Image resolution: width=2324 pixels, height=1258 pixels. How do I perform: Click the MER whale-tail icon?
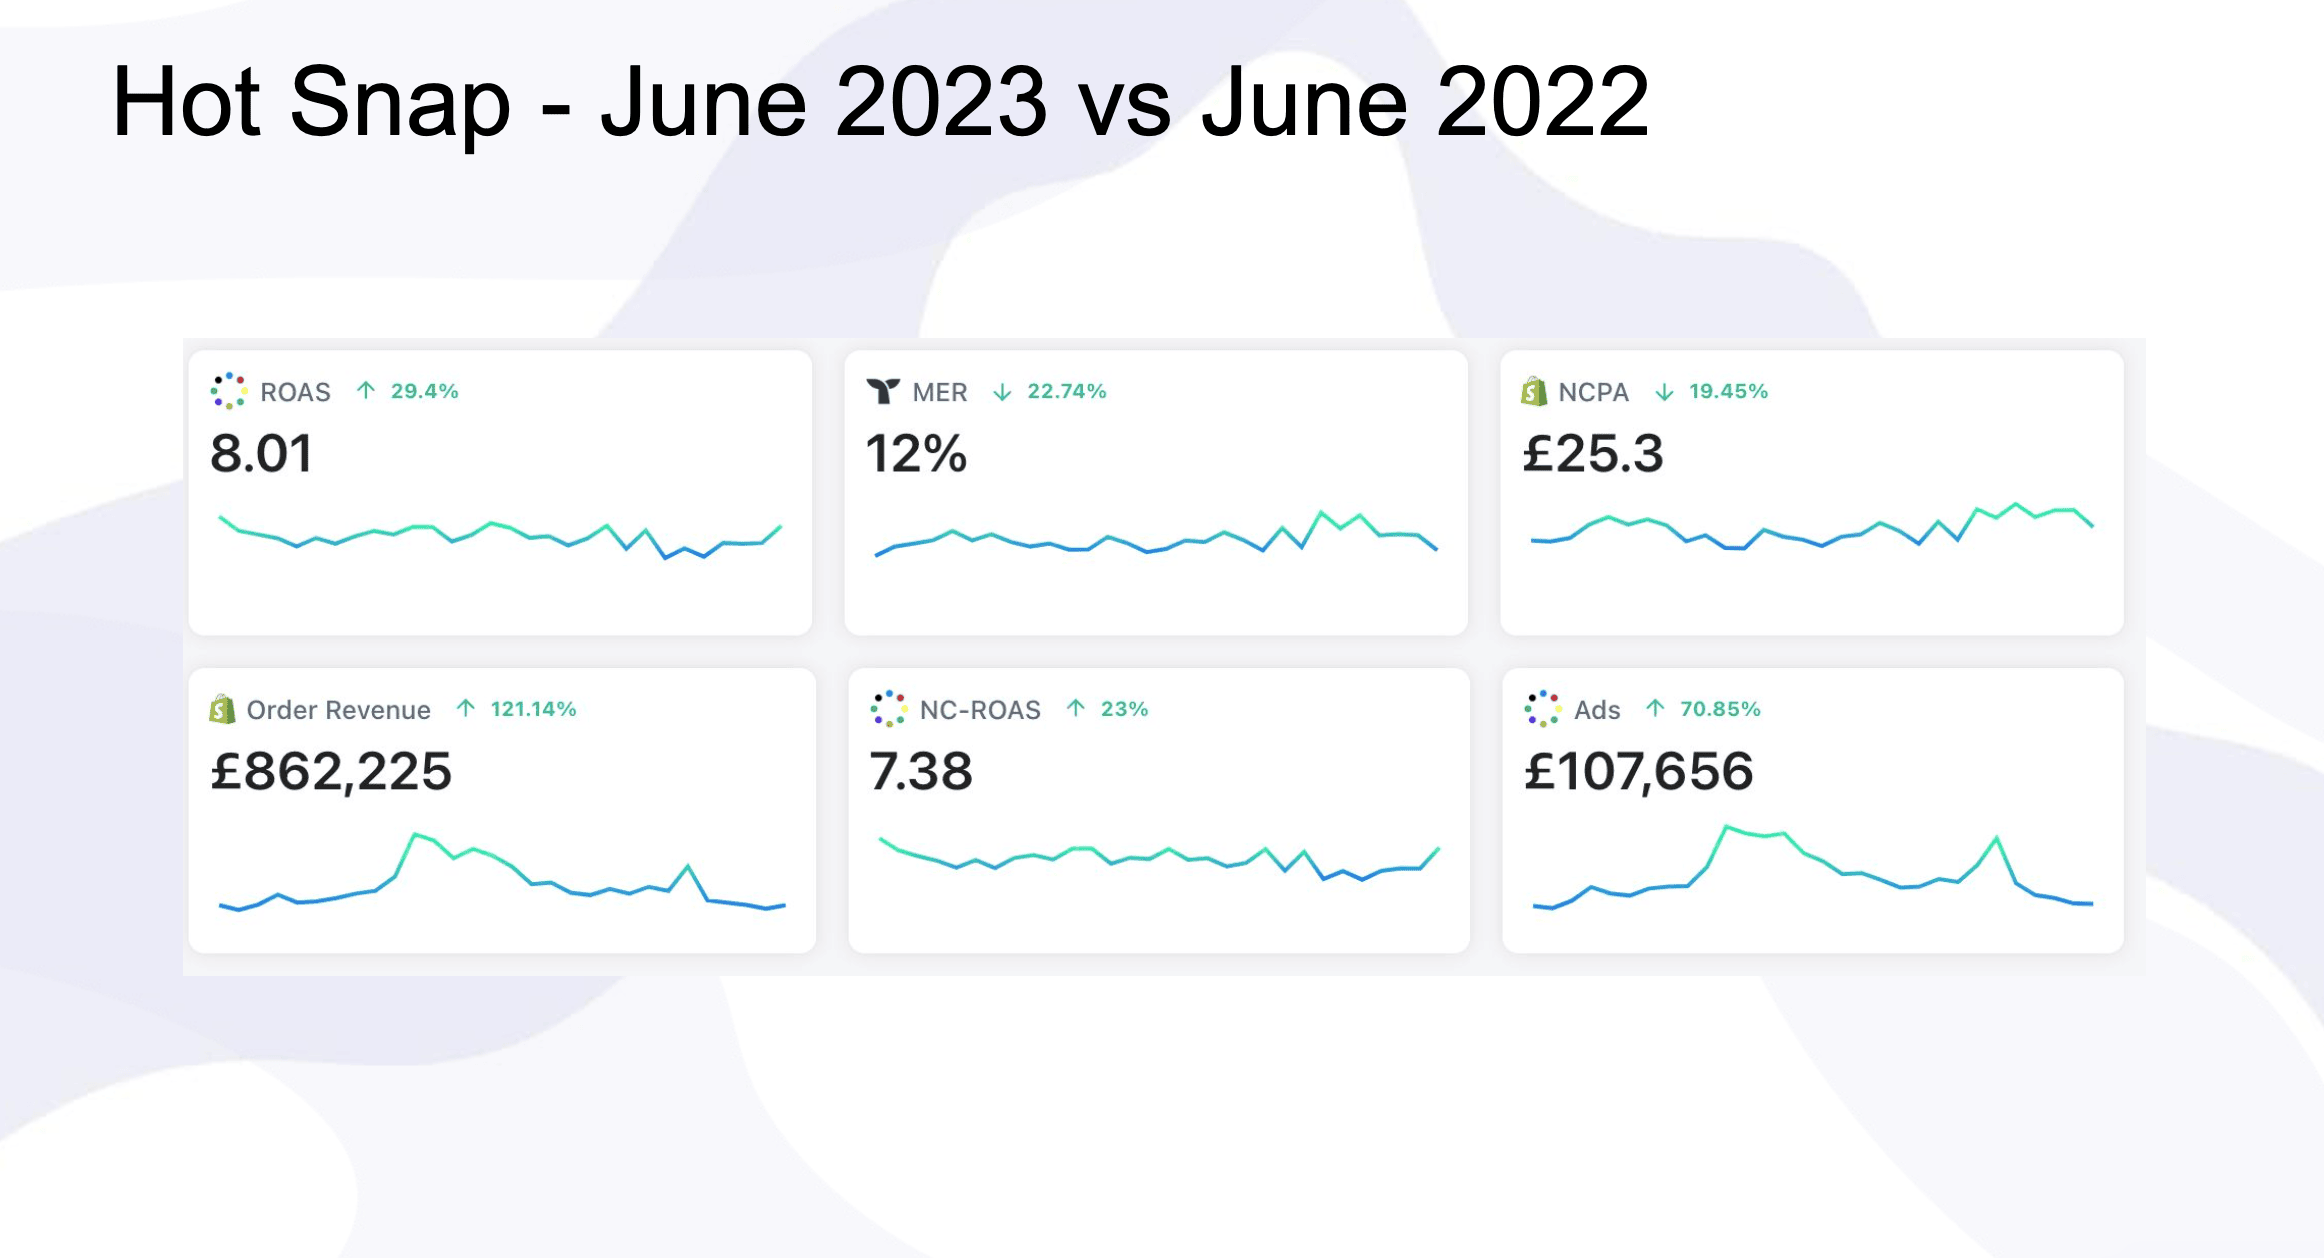883,391
